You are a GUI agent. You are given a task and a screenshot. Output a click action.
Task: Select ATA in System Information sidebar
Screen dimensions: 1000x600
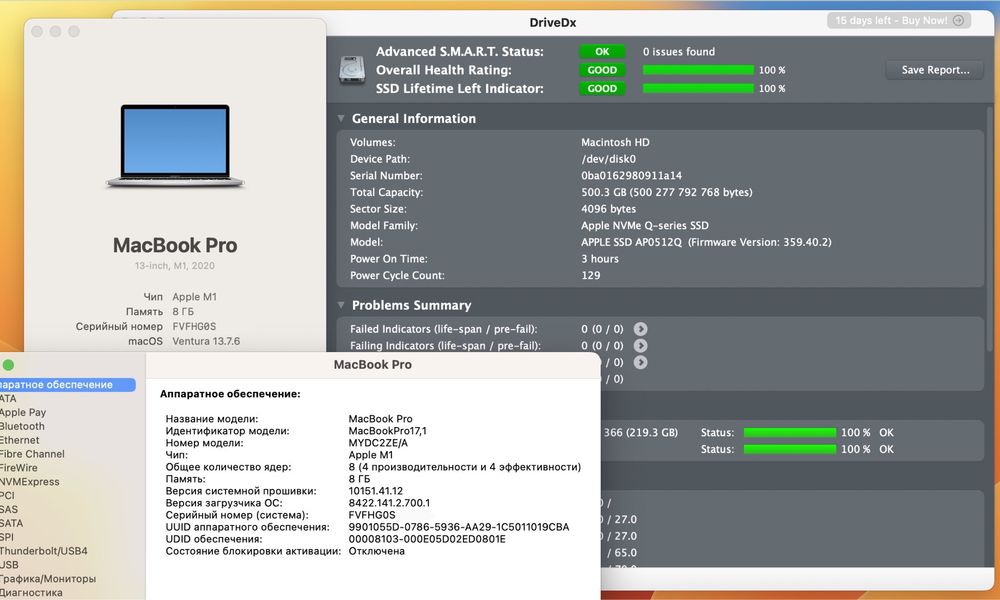pyautogui.click(x=8, y=399)
